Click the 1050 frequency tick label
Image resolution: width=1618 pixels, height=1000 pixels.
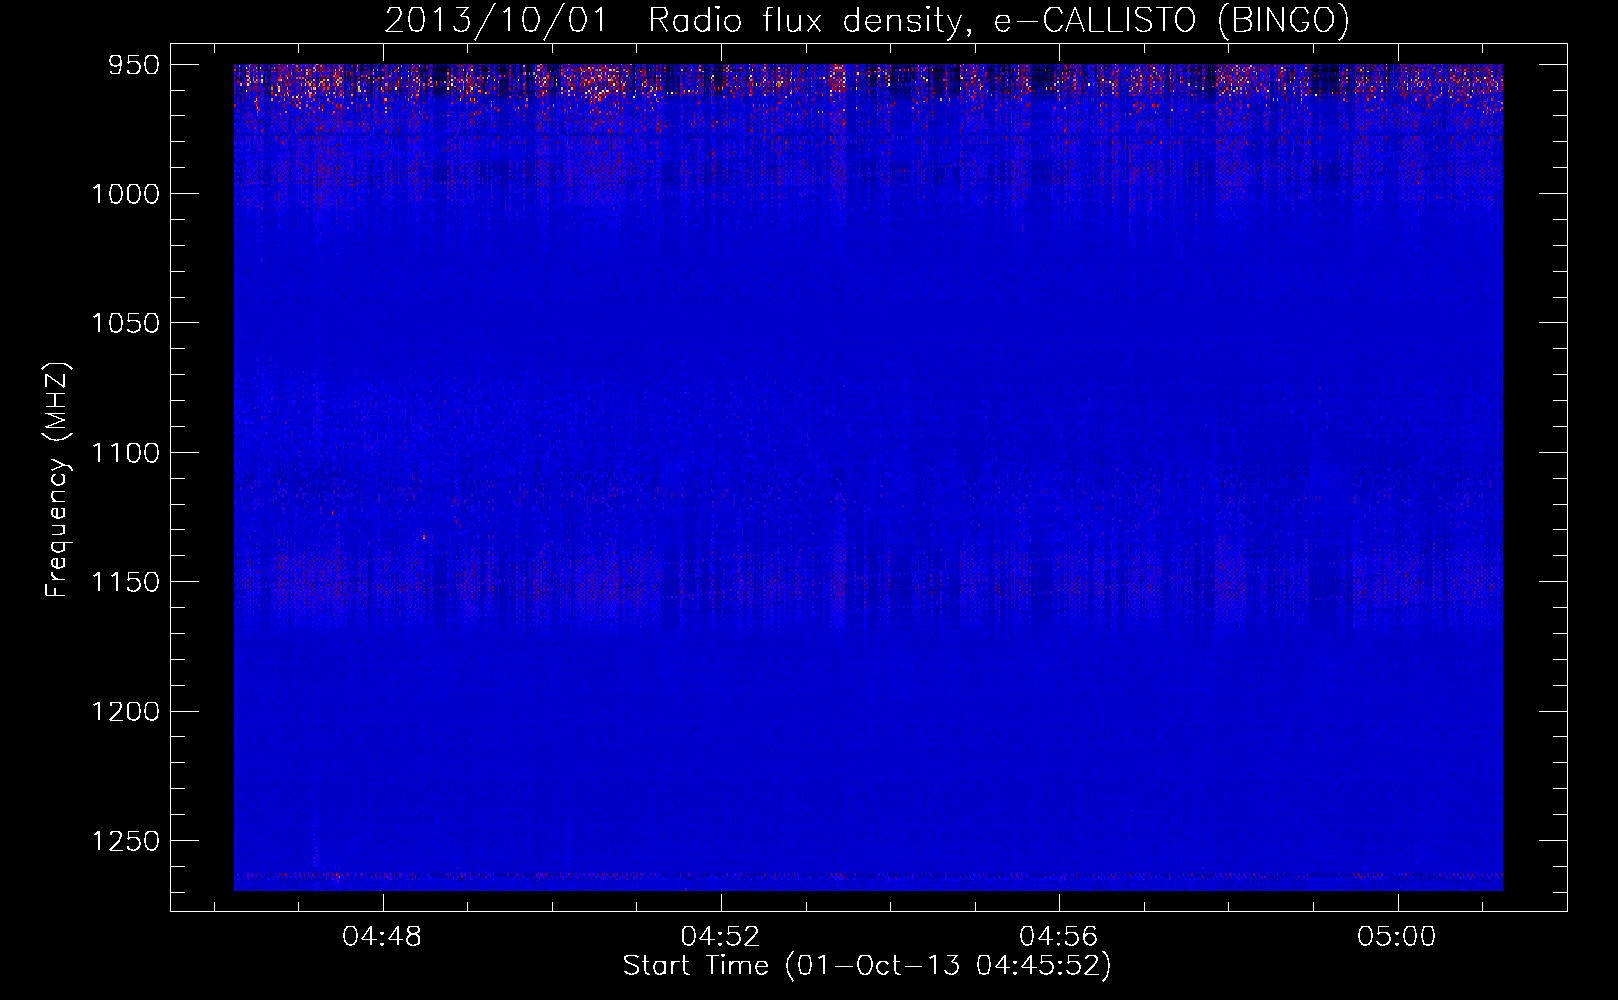125,323
